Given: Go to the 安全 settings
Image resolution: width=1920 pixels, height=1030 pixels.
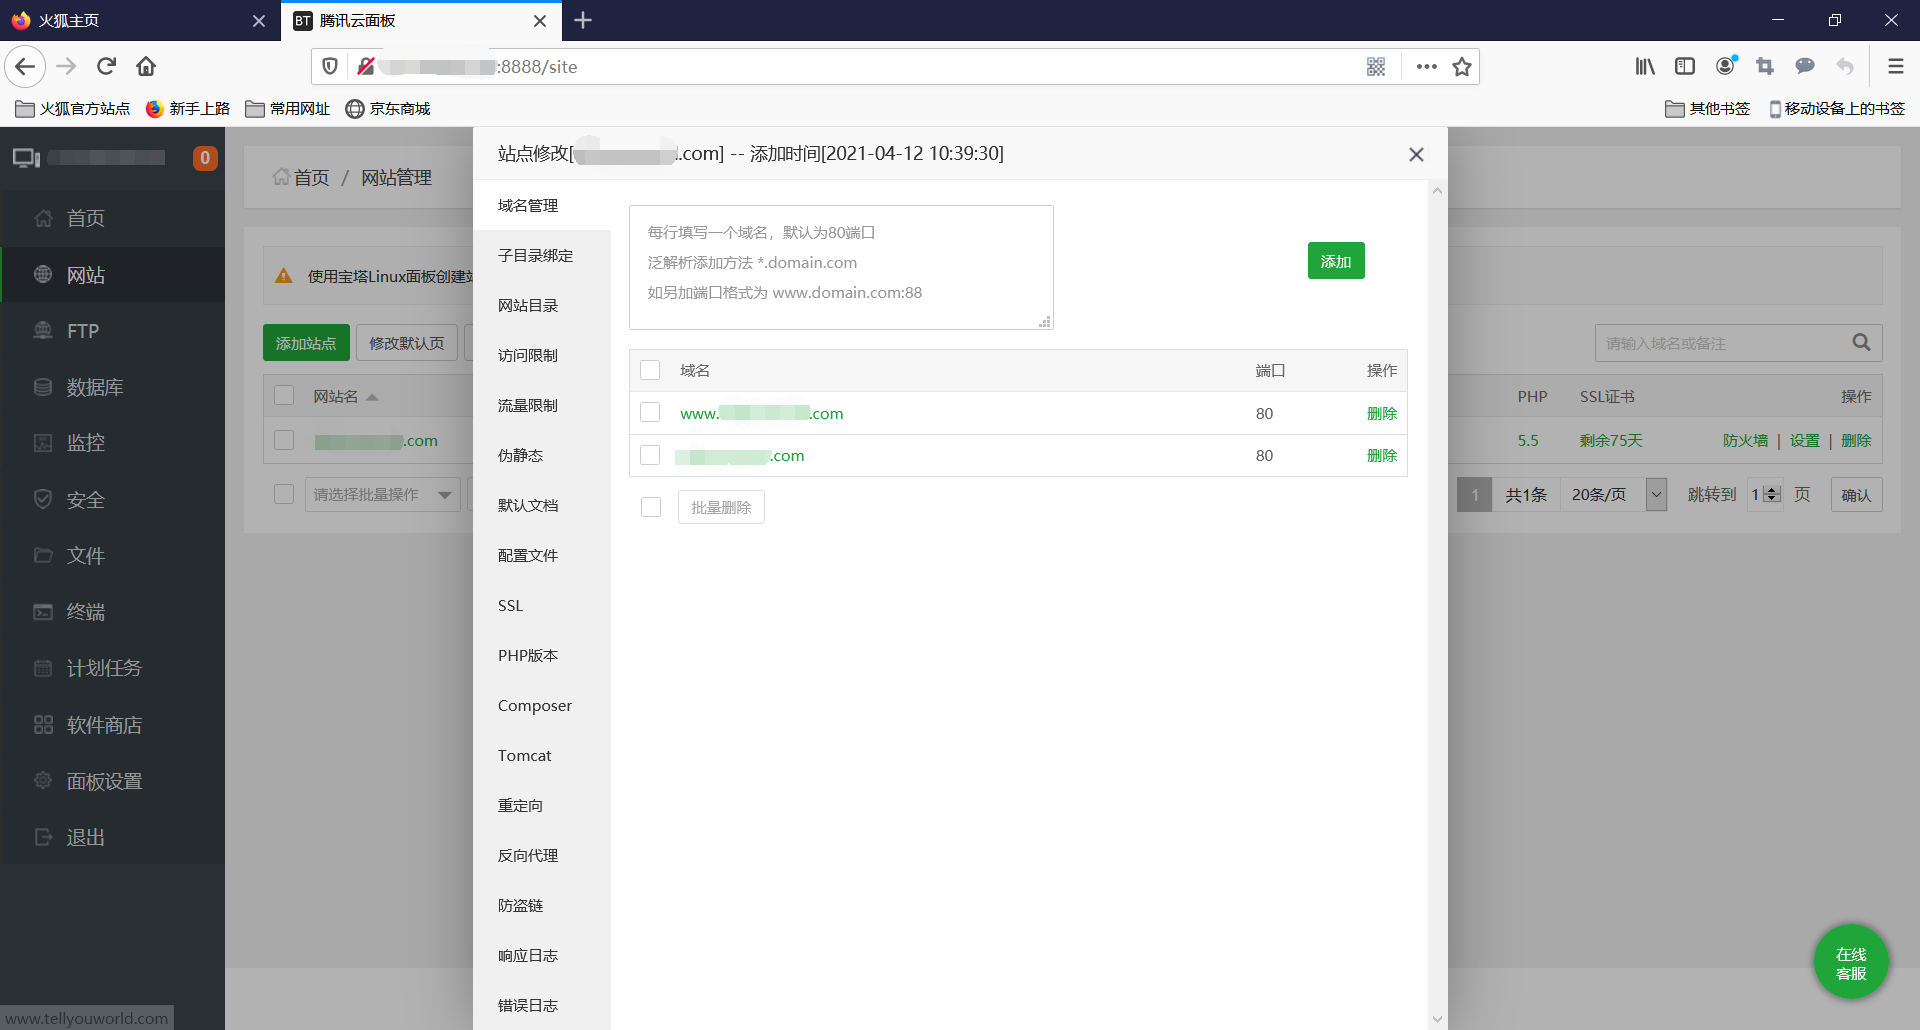Looking at the screenshot, I should click(87, 500).
